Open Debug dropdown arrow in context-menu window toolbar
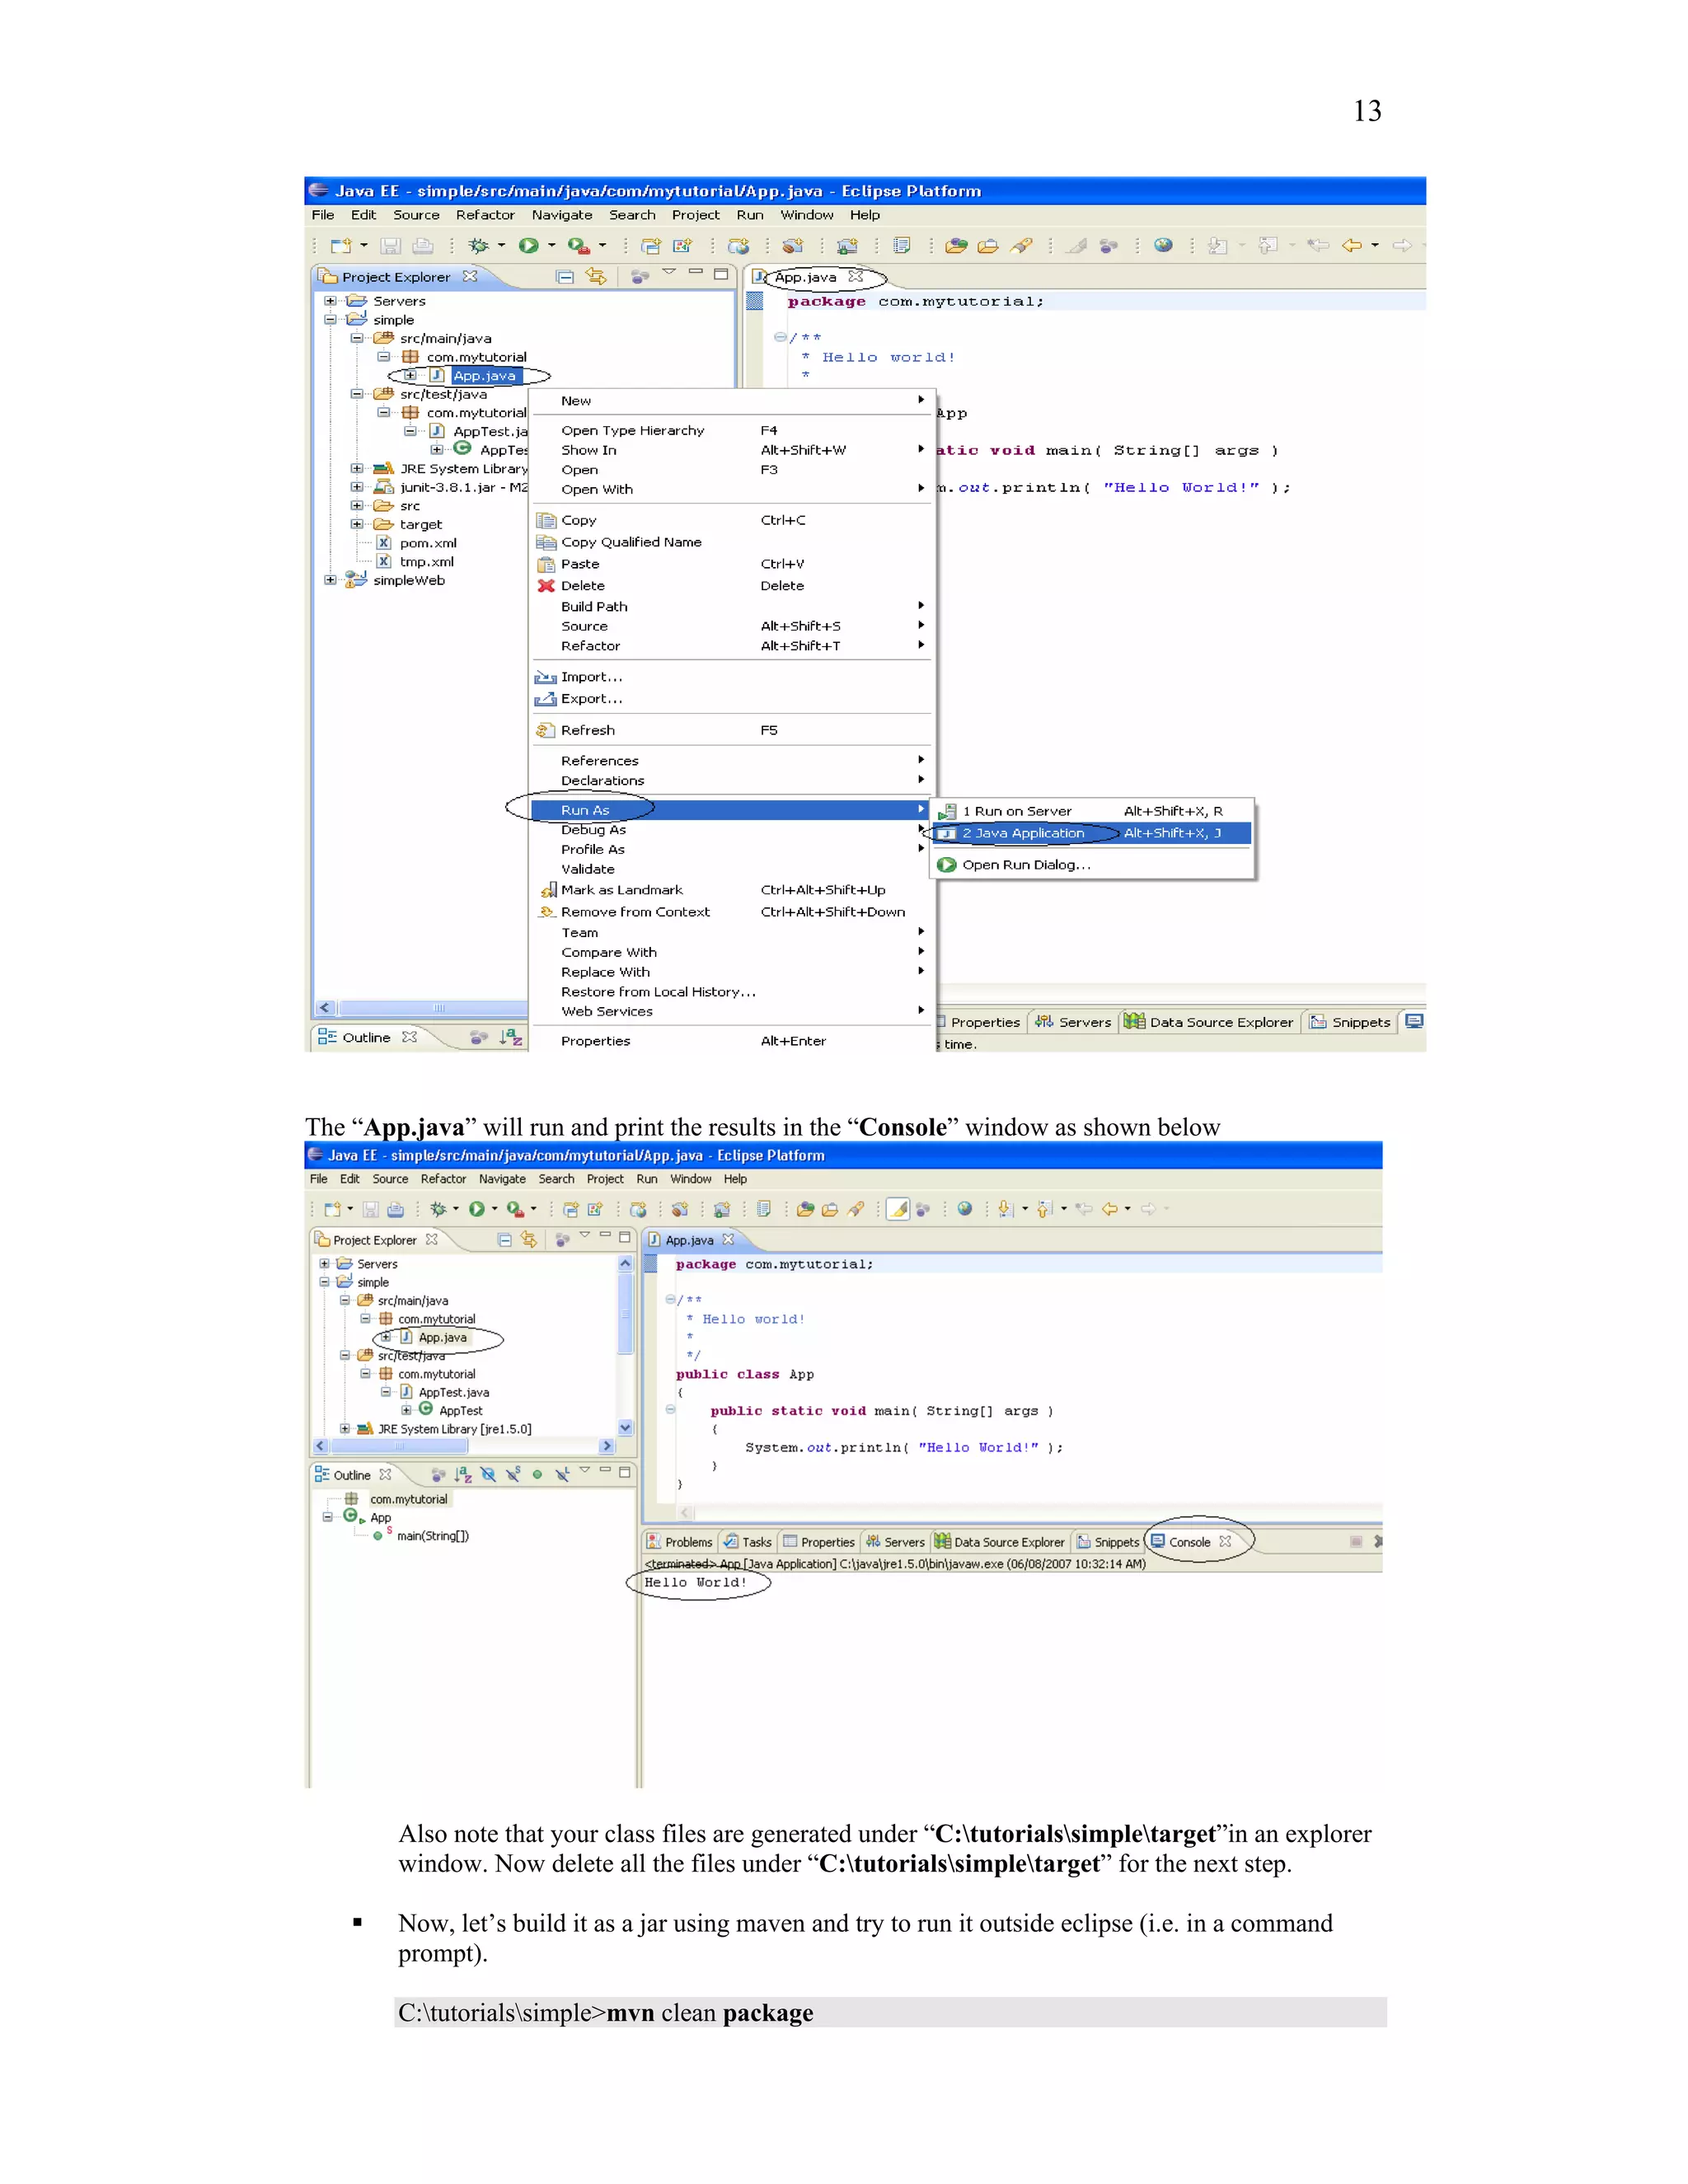This screenshot has height=2184, width=1688. click(502, 245)
